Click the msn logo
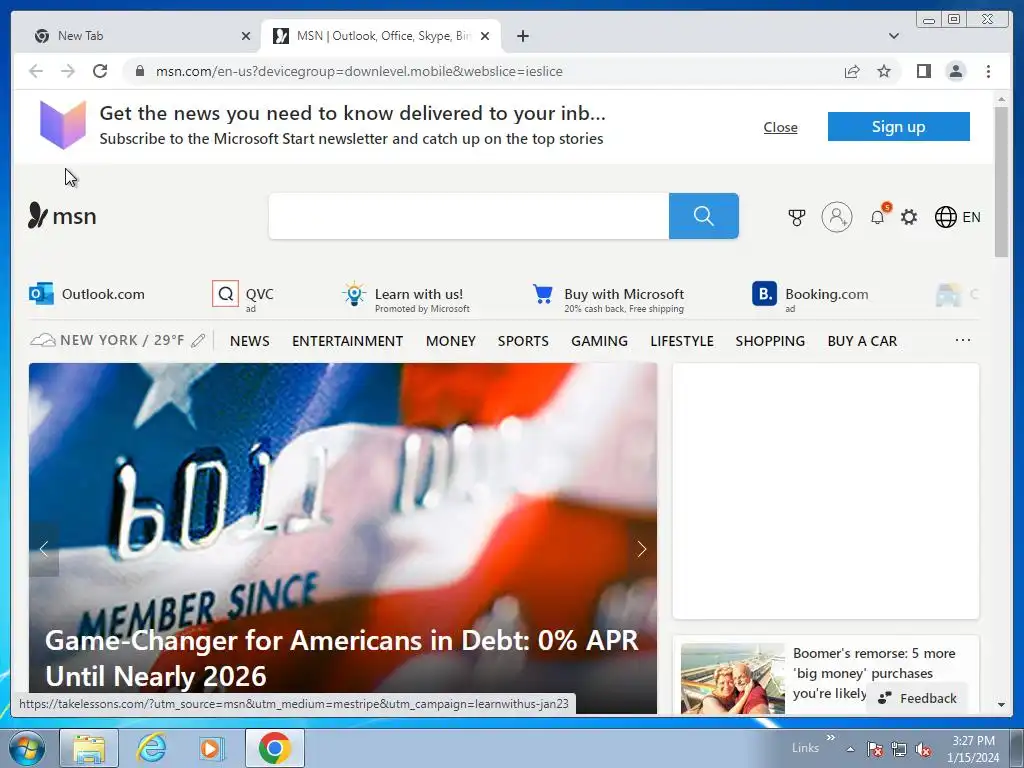 (x=62, y=216)
